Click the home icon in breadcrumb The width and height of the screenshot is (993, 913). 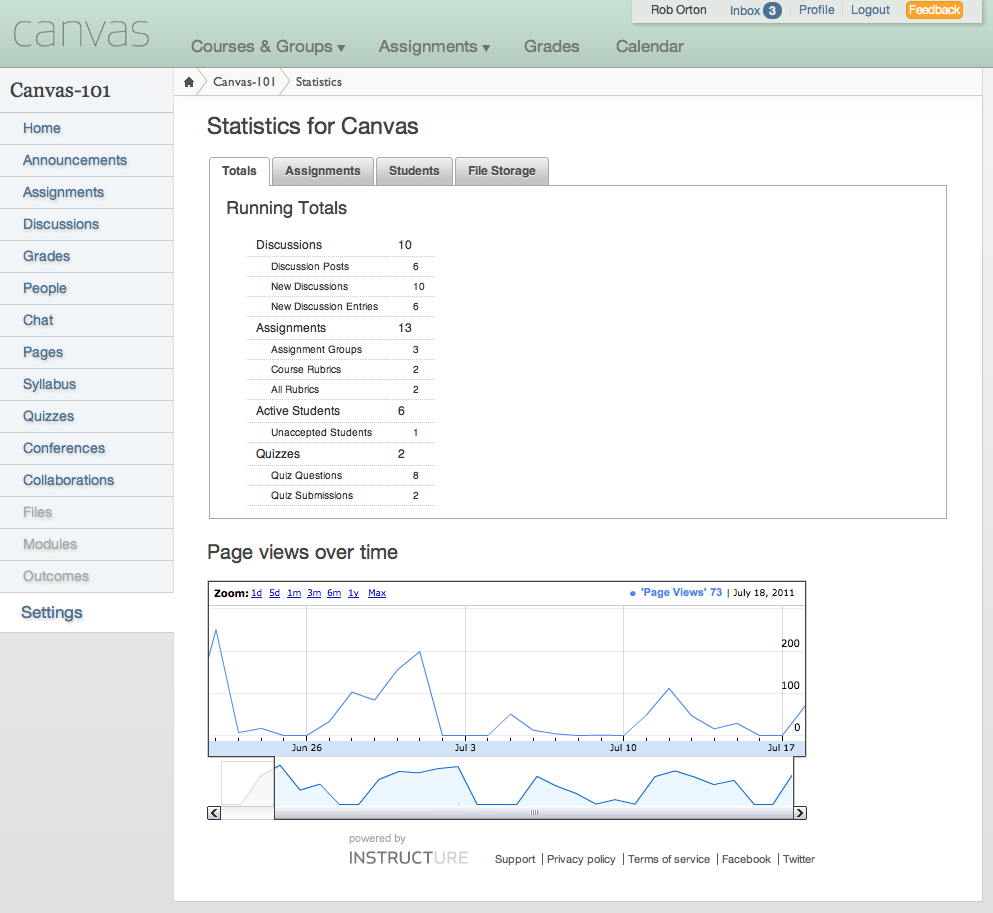(x=189, y=82)
